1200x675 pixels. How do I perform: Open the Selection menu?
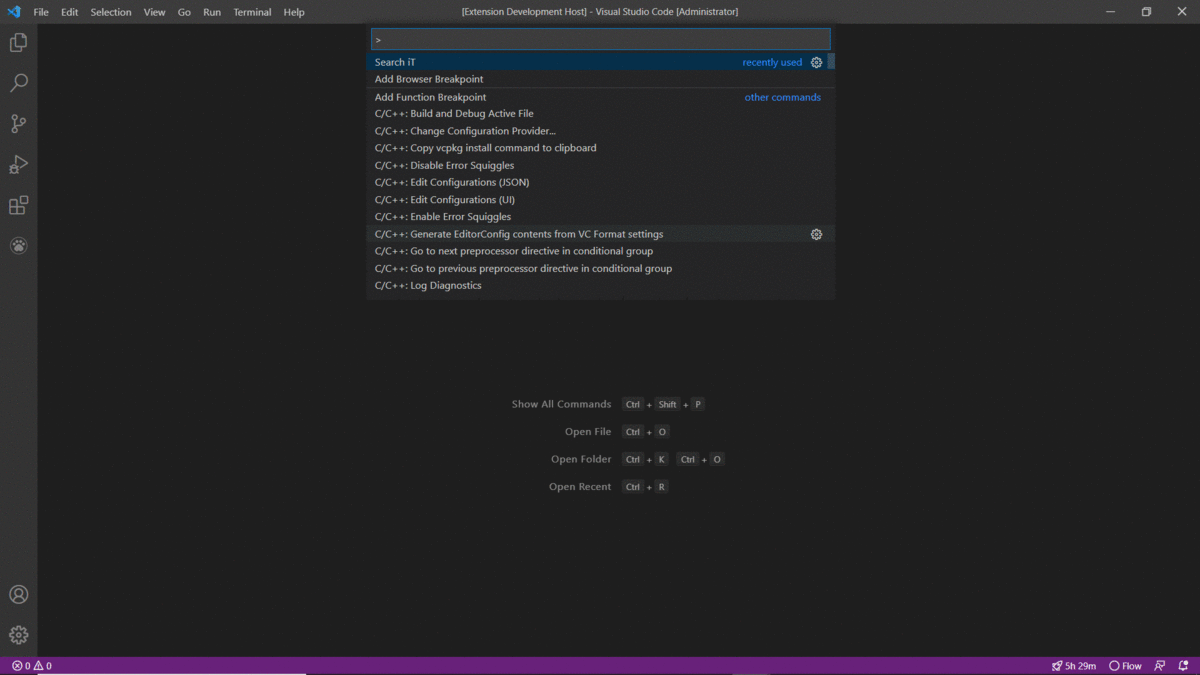(111, 12)
